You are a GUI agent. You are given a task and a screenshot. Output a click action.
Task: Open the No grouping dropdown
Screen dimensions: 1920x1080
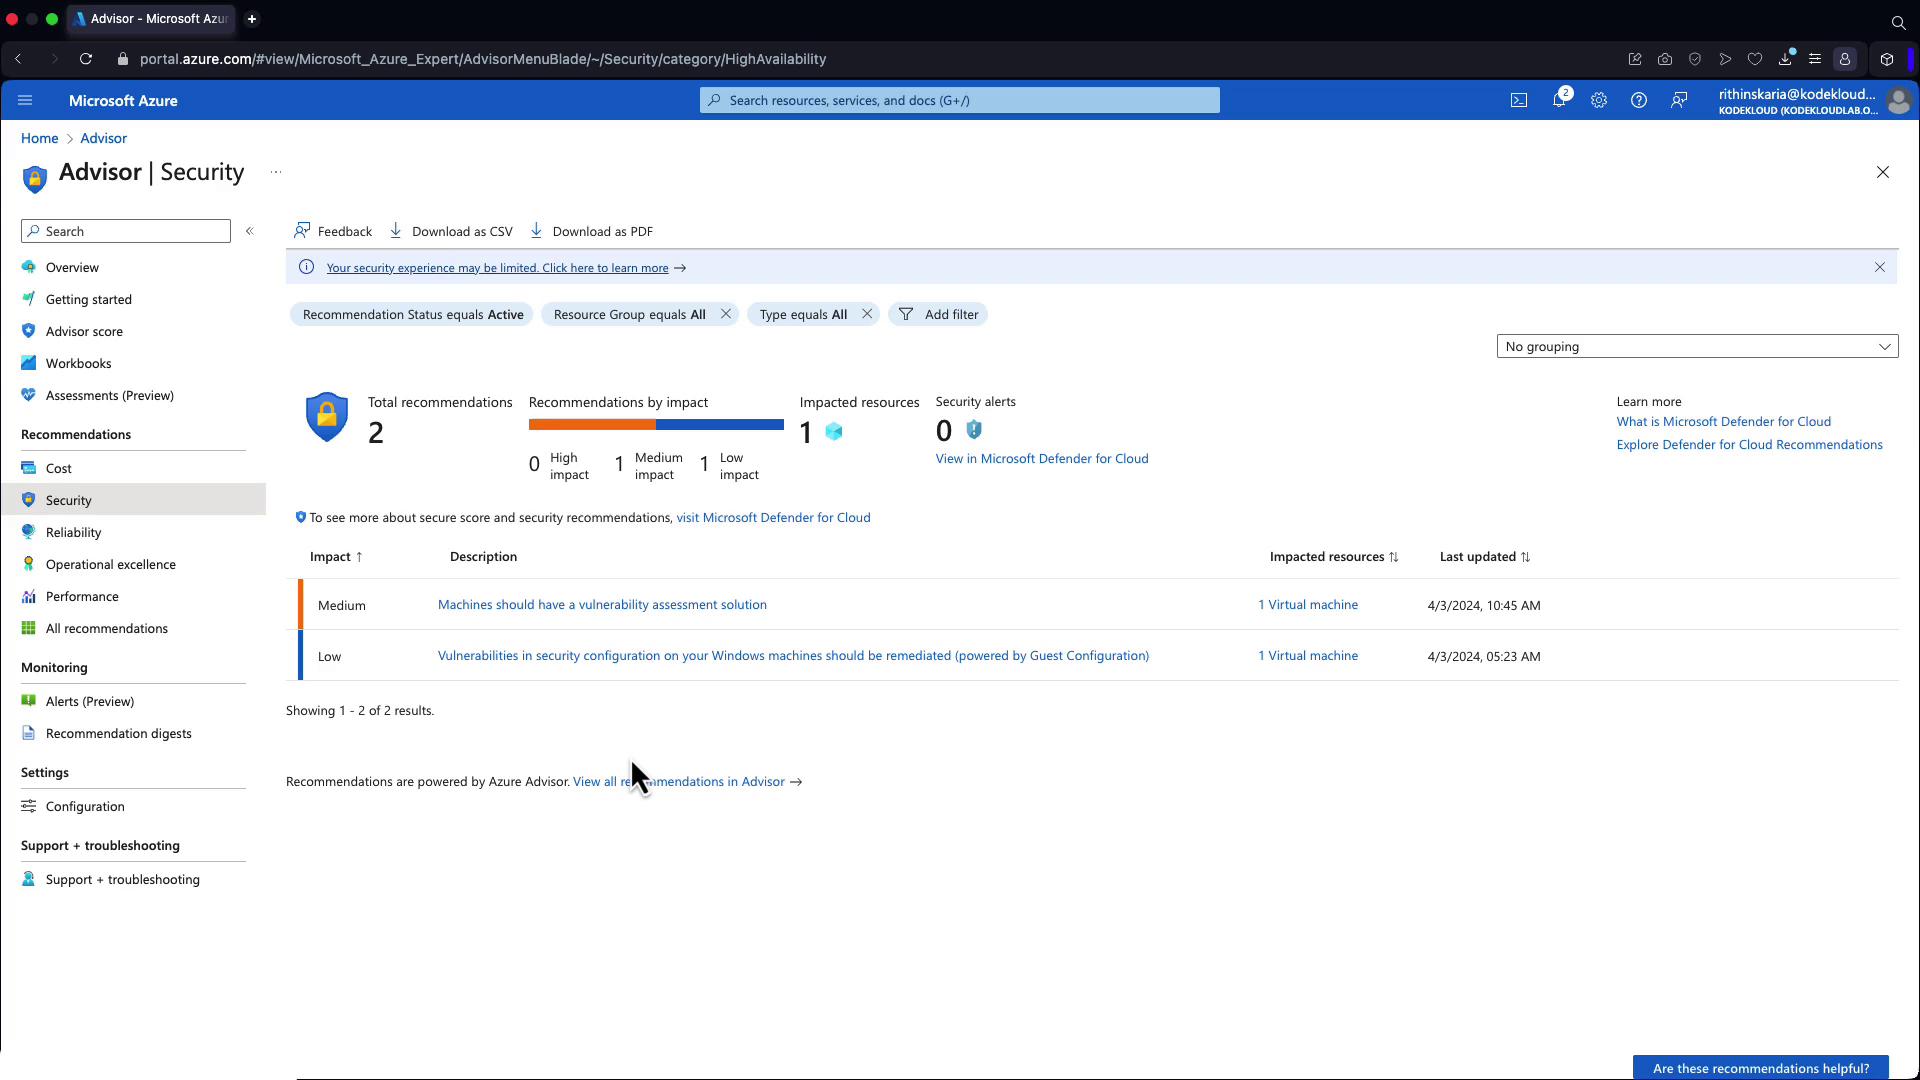[1696, 346]
